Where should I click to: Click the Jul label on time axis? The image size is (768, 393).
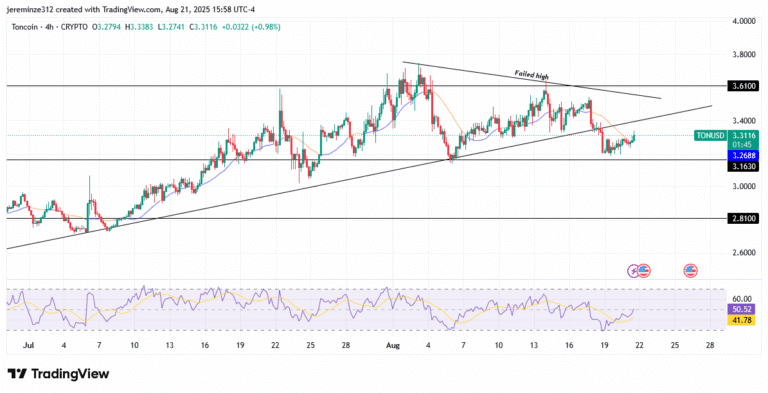click(x=28, y=345)
